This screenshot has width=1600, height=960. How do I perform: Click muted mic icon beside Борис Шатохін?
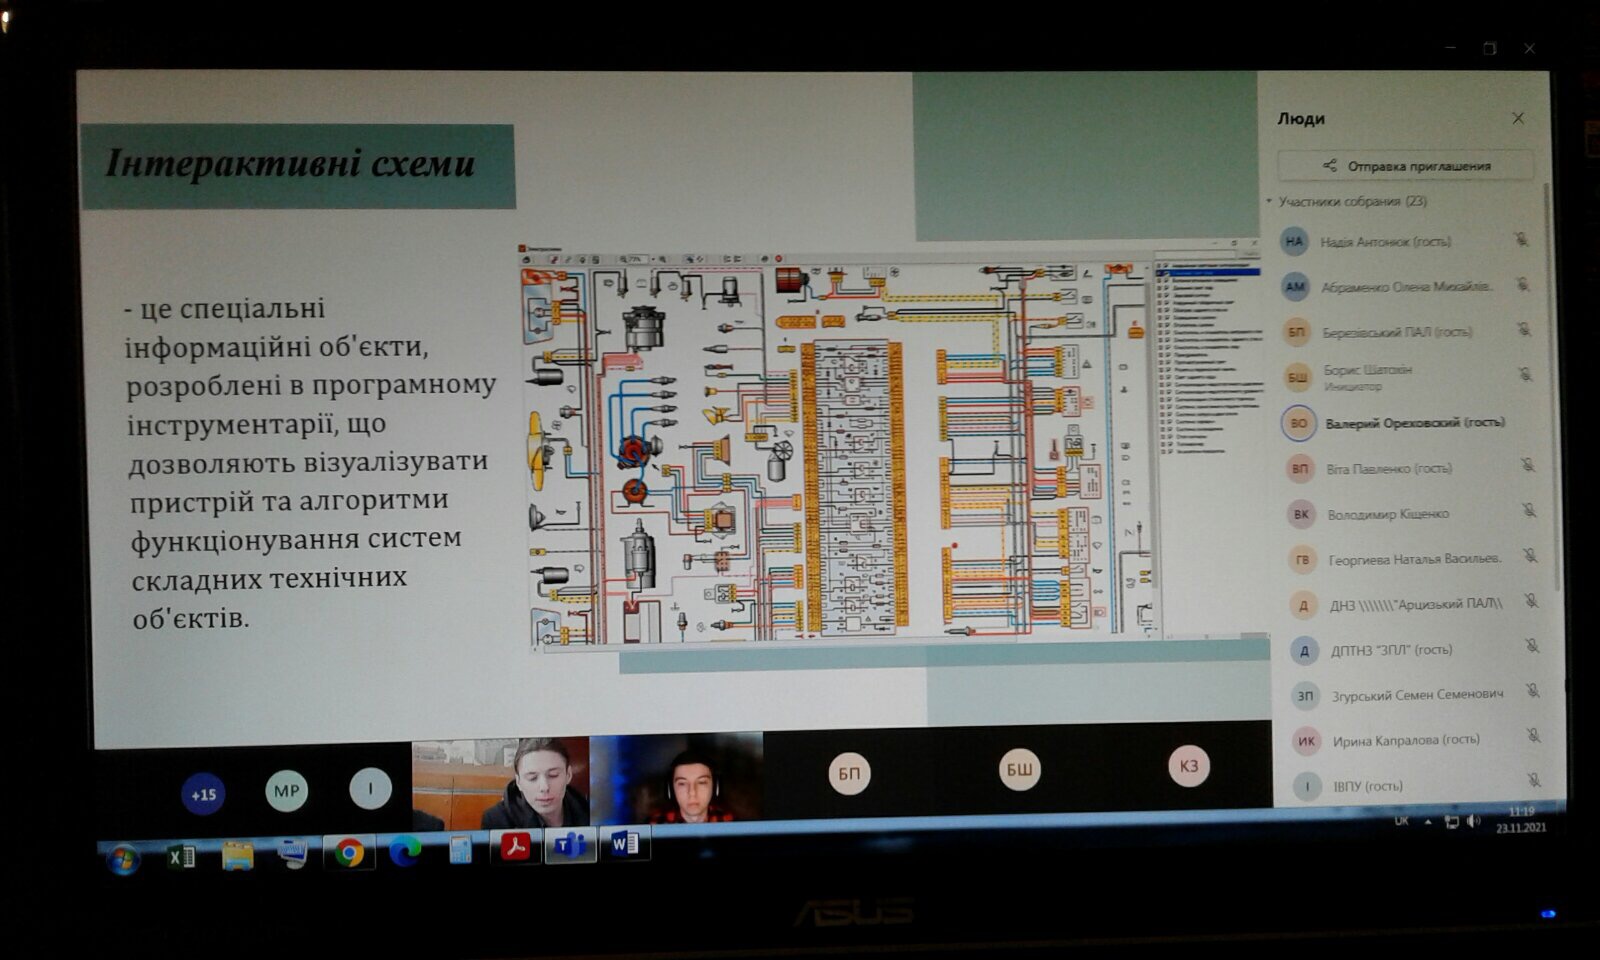[x=1524, y=375]
